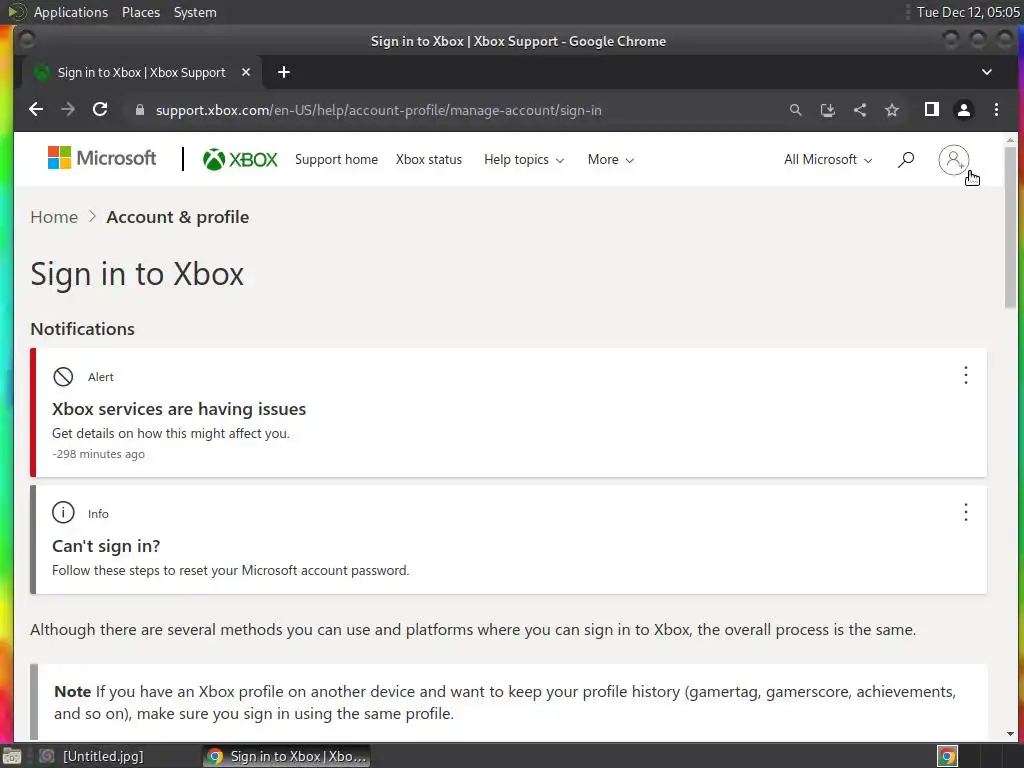Close the Sign in to Xbox tab

246,72
